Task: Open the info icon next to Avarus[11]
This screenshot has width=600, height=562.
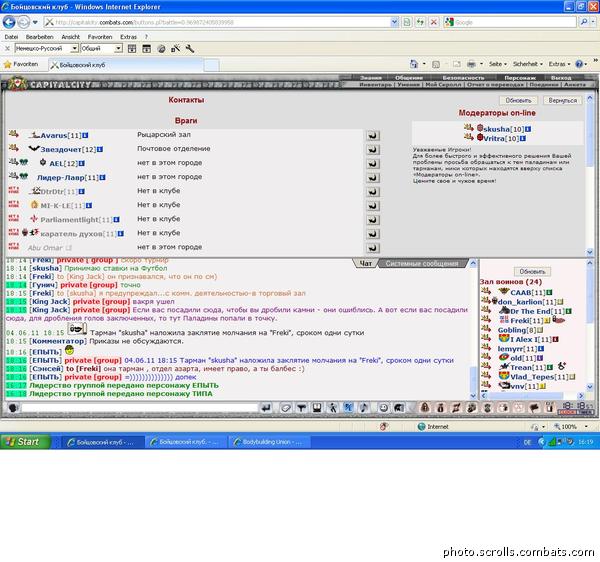Action: (x=85, y=135)
